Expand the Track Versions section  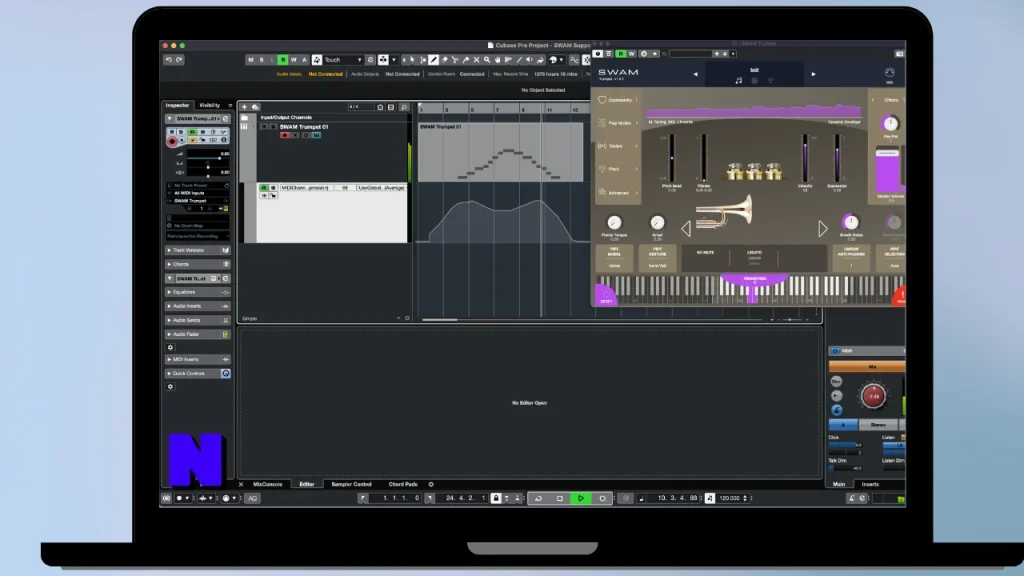(198, 250)
